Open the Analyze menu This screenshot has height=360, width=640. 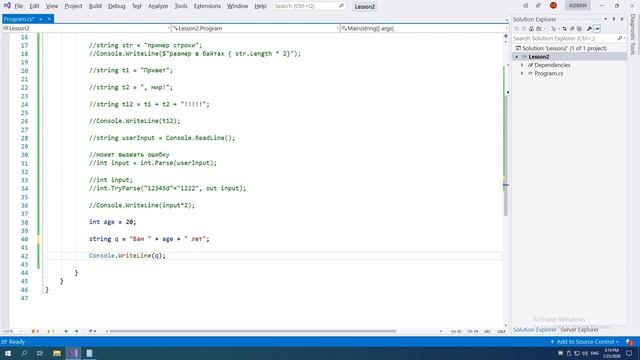[158, 6]
